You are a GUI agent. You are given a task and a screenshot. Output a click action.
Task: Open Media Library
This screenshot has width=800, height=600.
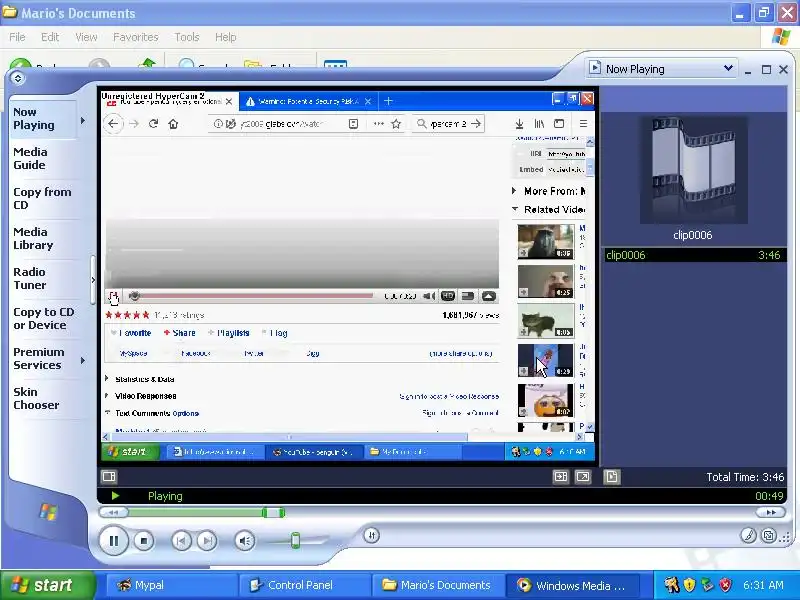click(33, 238)
